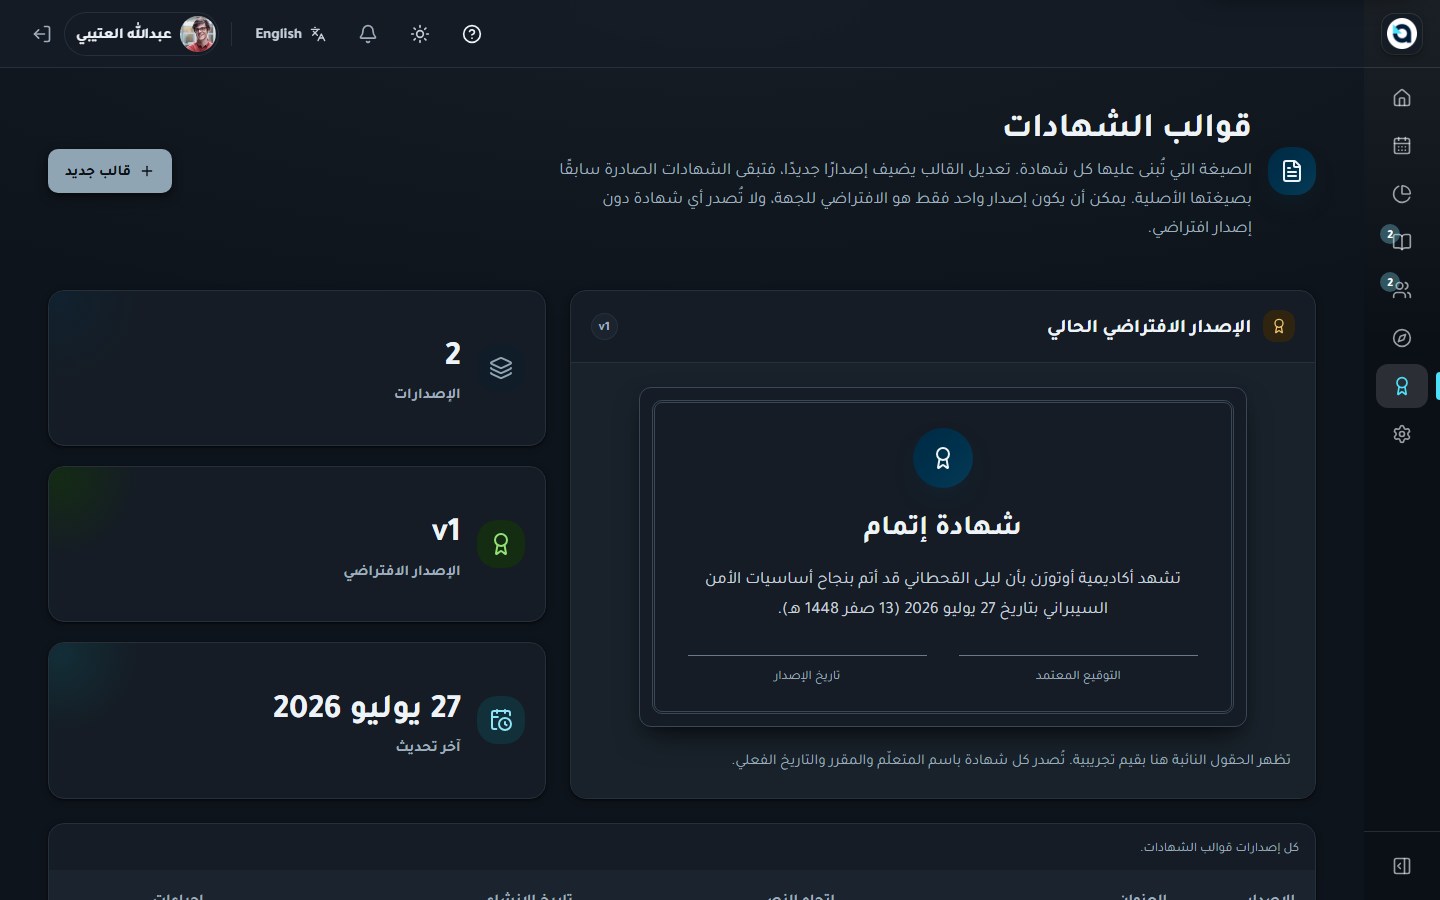The image size is (1440, 900).
Task: Click the page heading قوالب الشهادات
Action: click(1127, 125)
